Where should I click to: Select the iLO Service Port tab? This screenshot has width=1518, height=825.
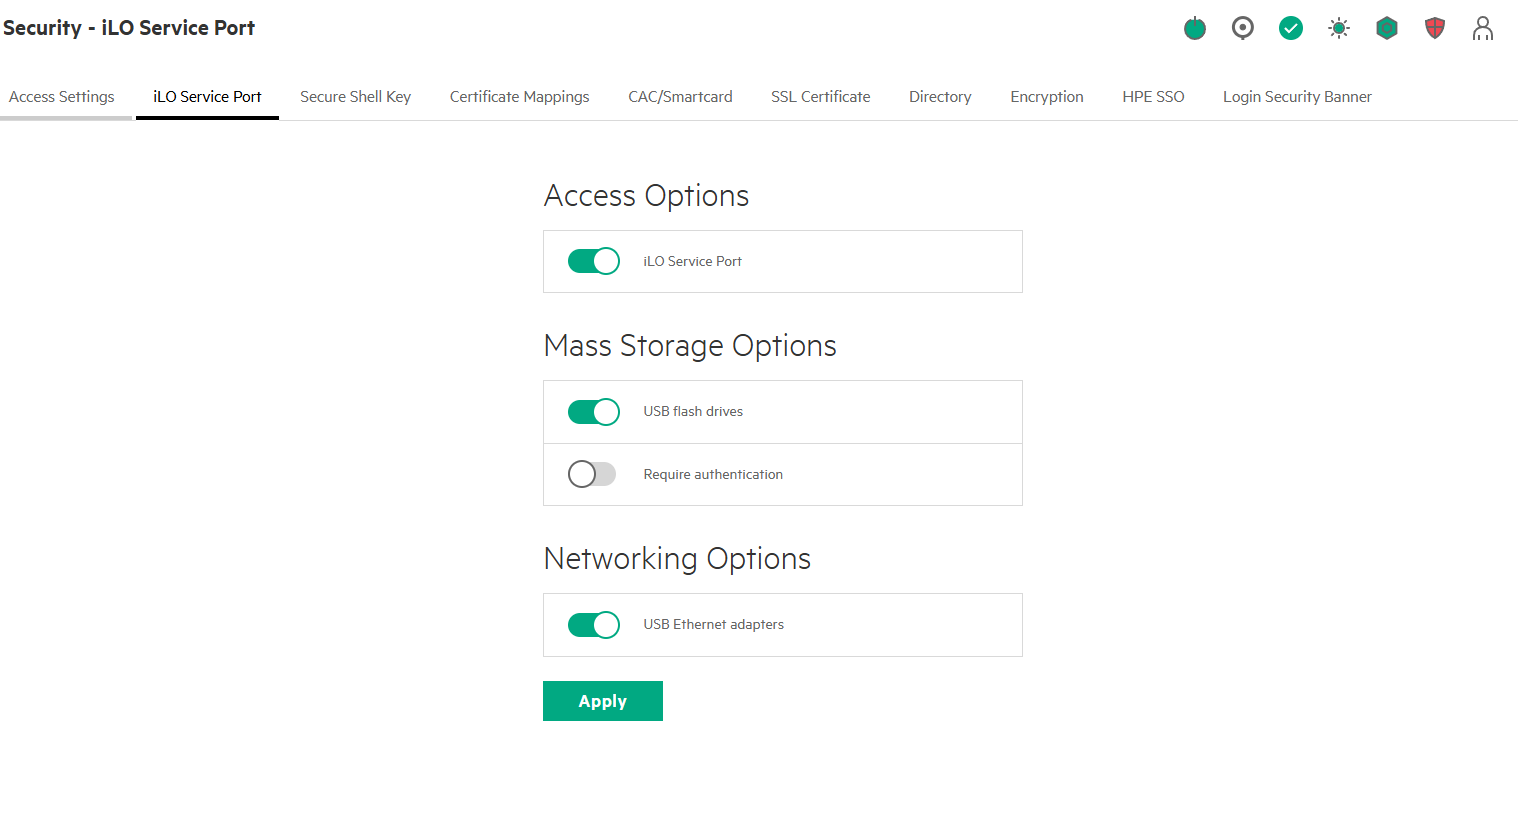tap(207, 97)
